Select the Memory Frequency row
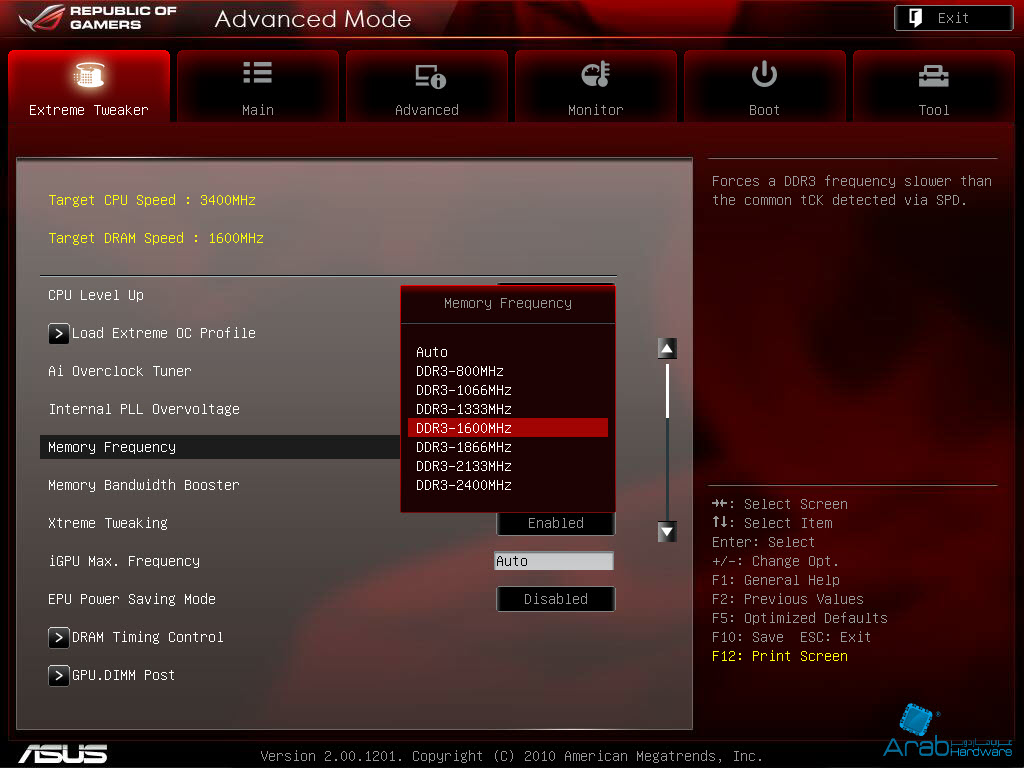The image size is (1024, 768). [219, 447]
